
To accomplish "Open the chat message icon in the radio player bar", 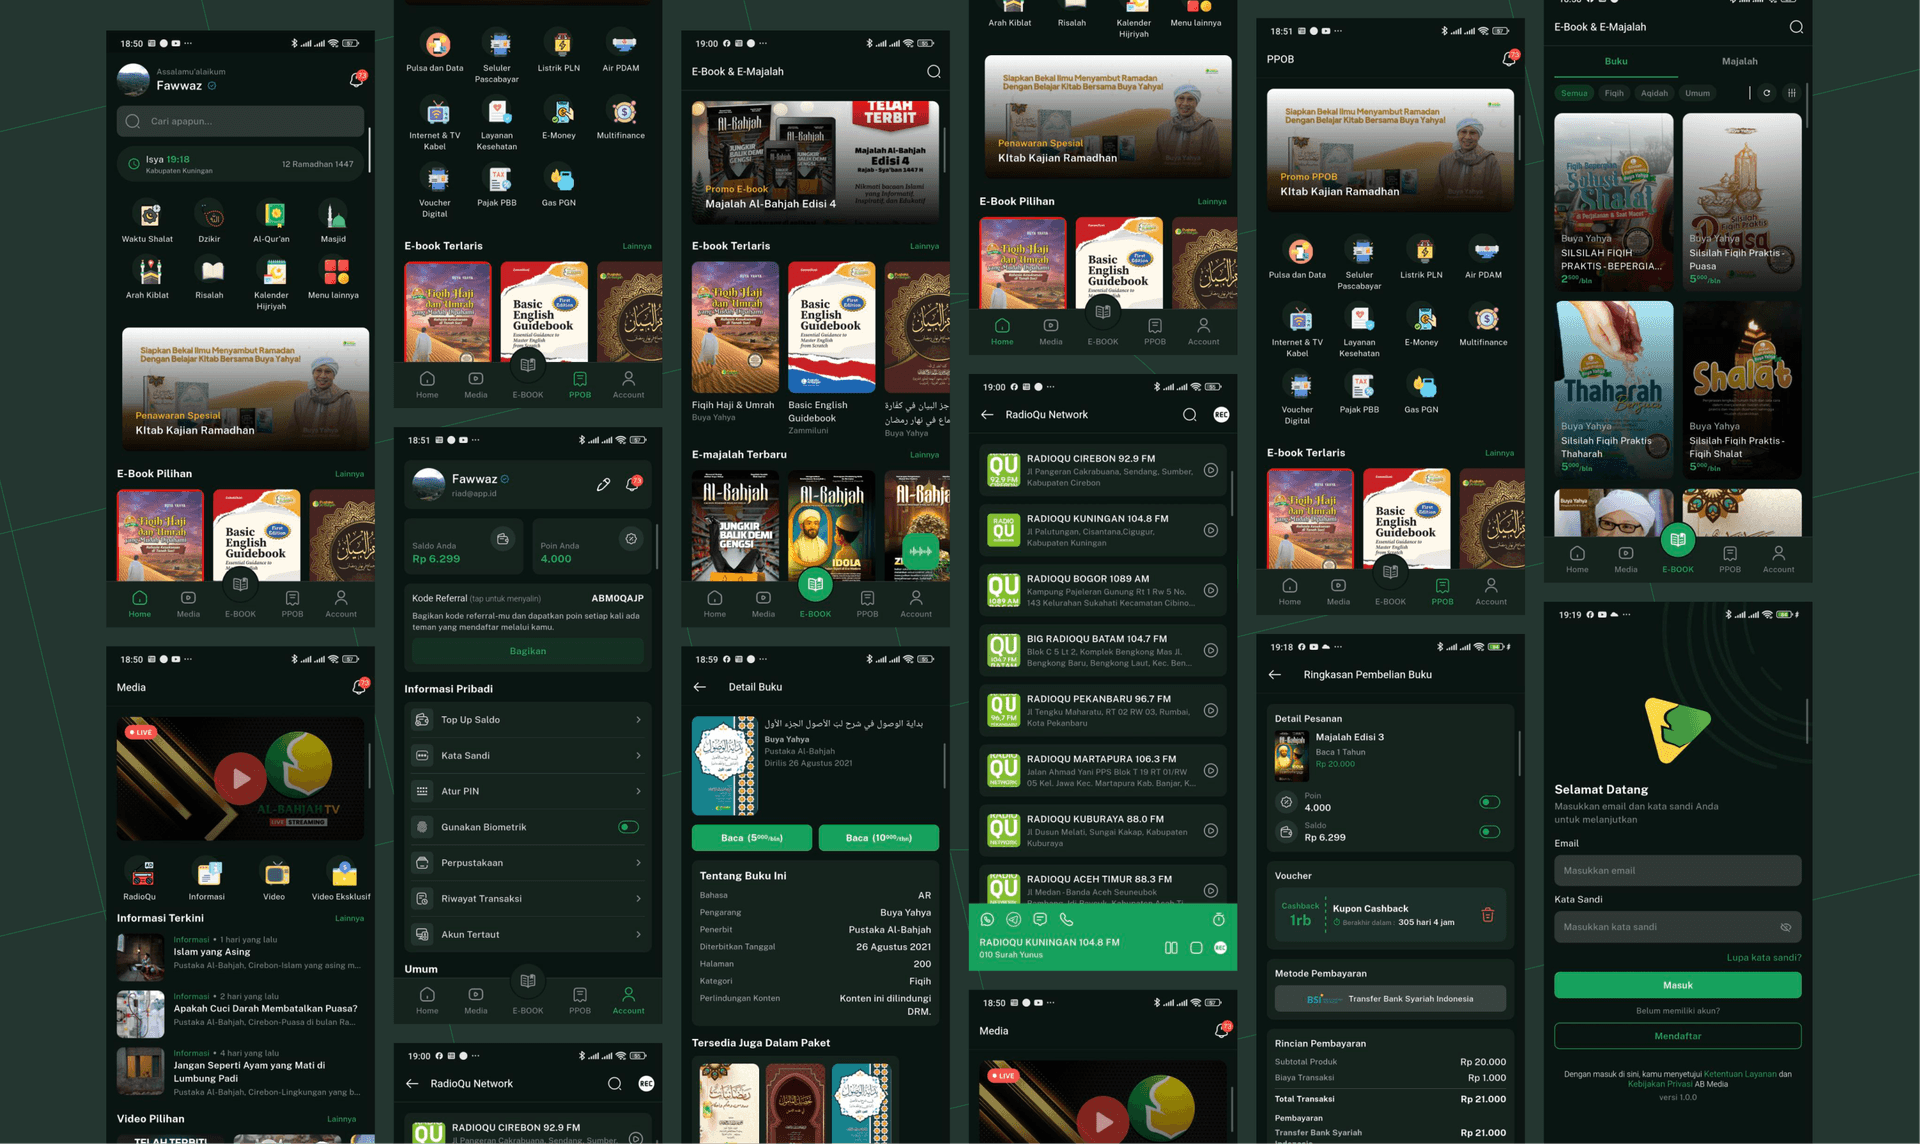I will (1040, 919).
